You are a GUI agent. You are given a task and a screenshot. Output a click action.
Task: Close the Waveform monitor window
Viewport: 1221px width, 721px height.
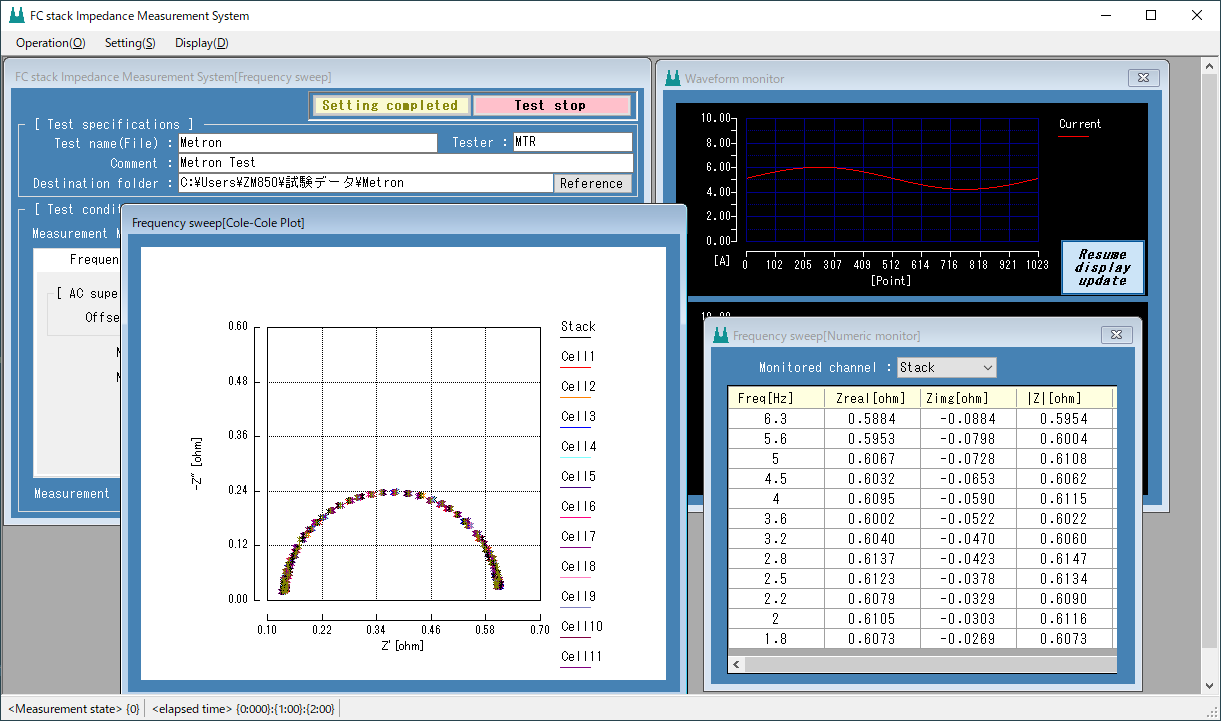click(1143, 78)
